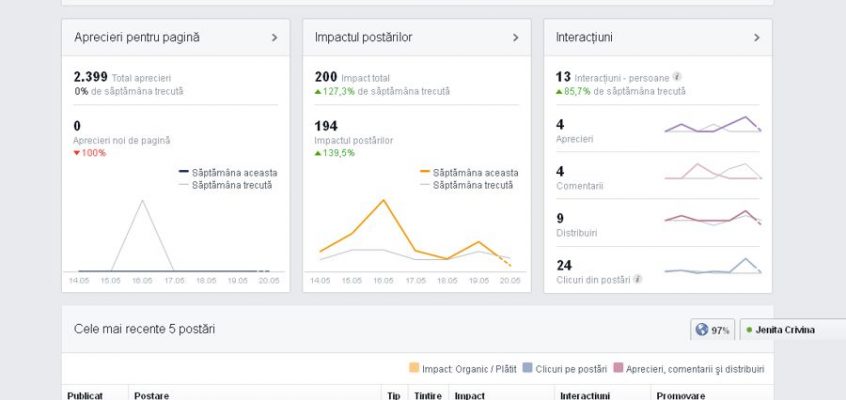Open Jenita Crivina chat tab
The height and width of the screenshot is (400, 846).
coord(793,330)
